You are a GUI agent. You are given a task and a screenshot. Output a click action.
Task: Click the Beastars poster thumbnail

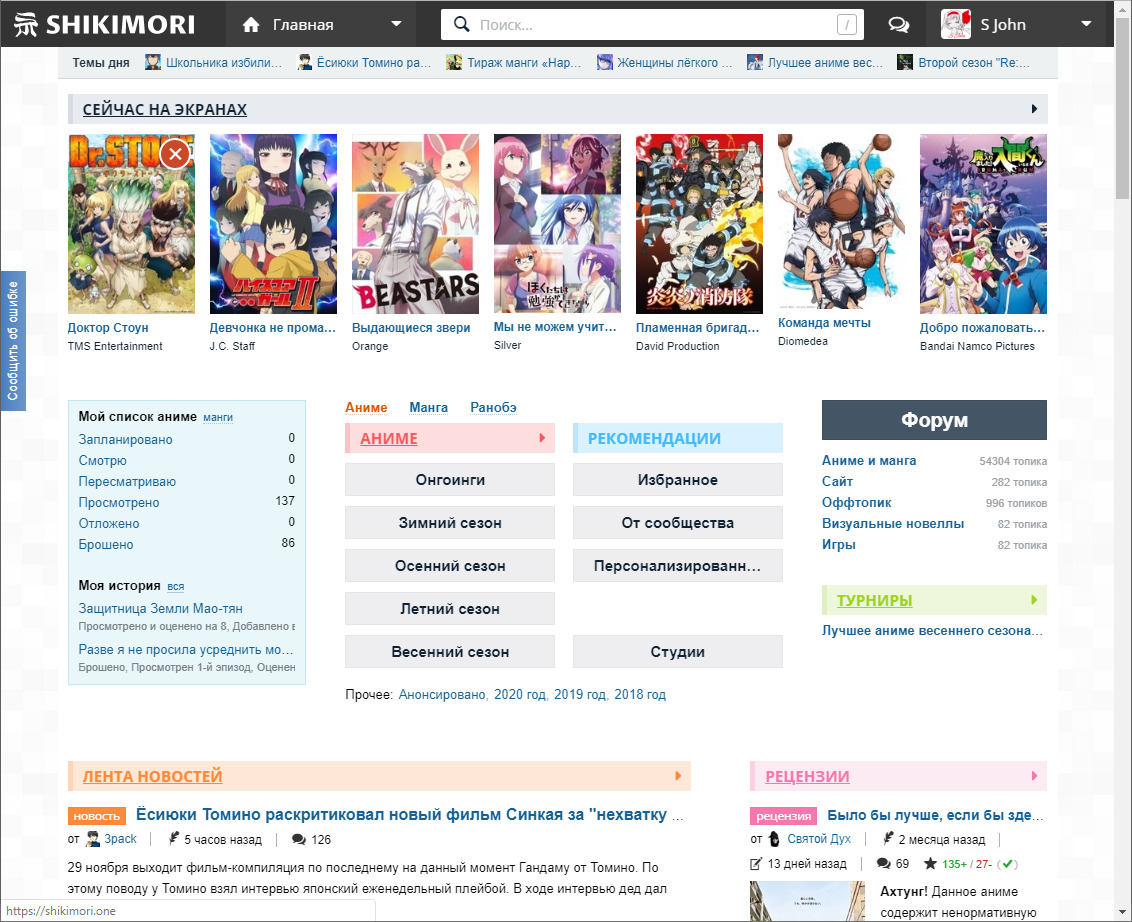tap(415, 224)
